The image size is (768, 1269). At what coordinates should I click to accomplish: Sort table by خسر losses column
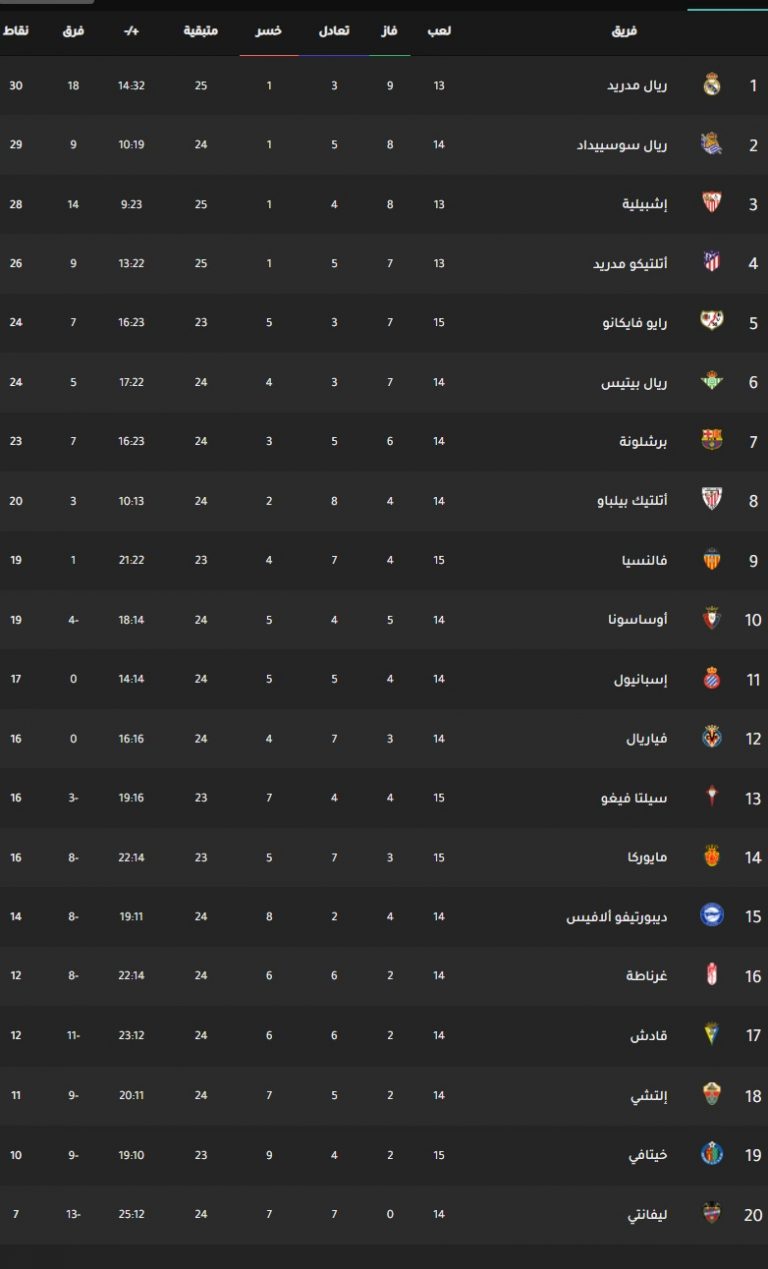(x=268, y=31)
